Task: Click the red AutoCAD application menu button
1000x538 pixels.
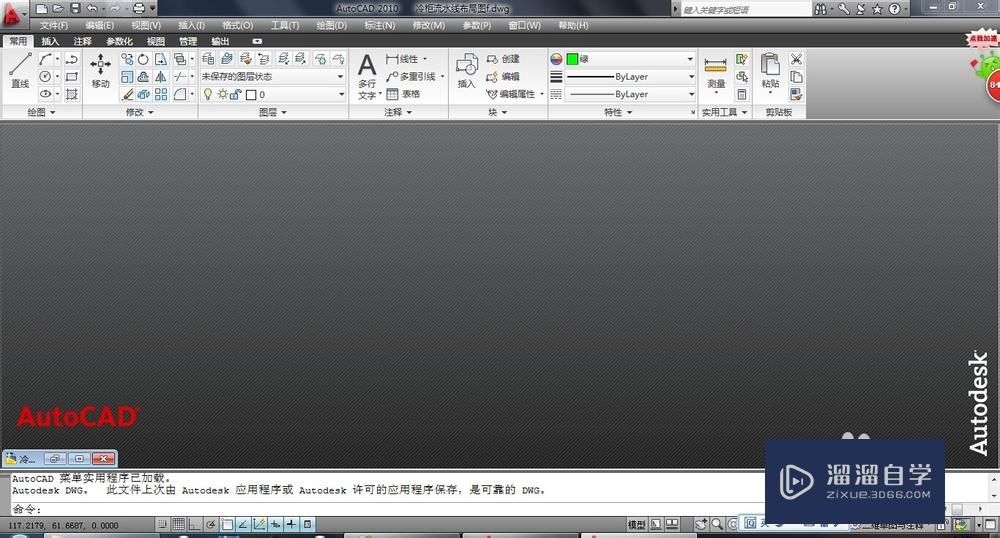Action: (x=13, y=13)
